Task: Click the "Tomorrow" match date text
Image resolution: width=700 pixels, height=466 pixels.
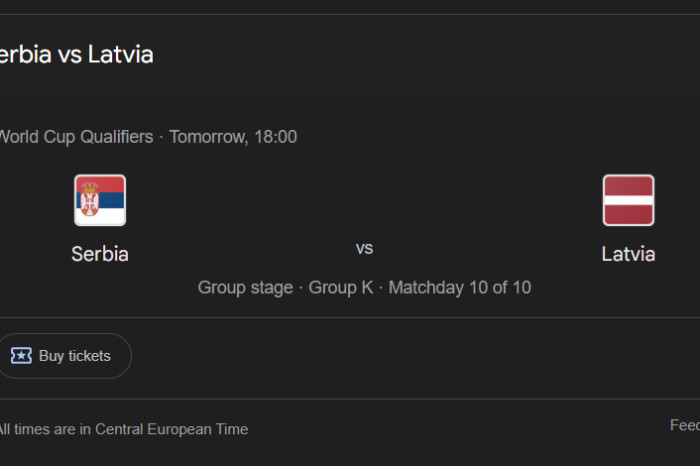Action: point(207,137)
